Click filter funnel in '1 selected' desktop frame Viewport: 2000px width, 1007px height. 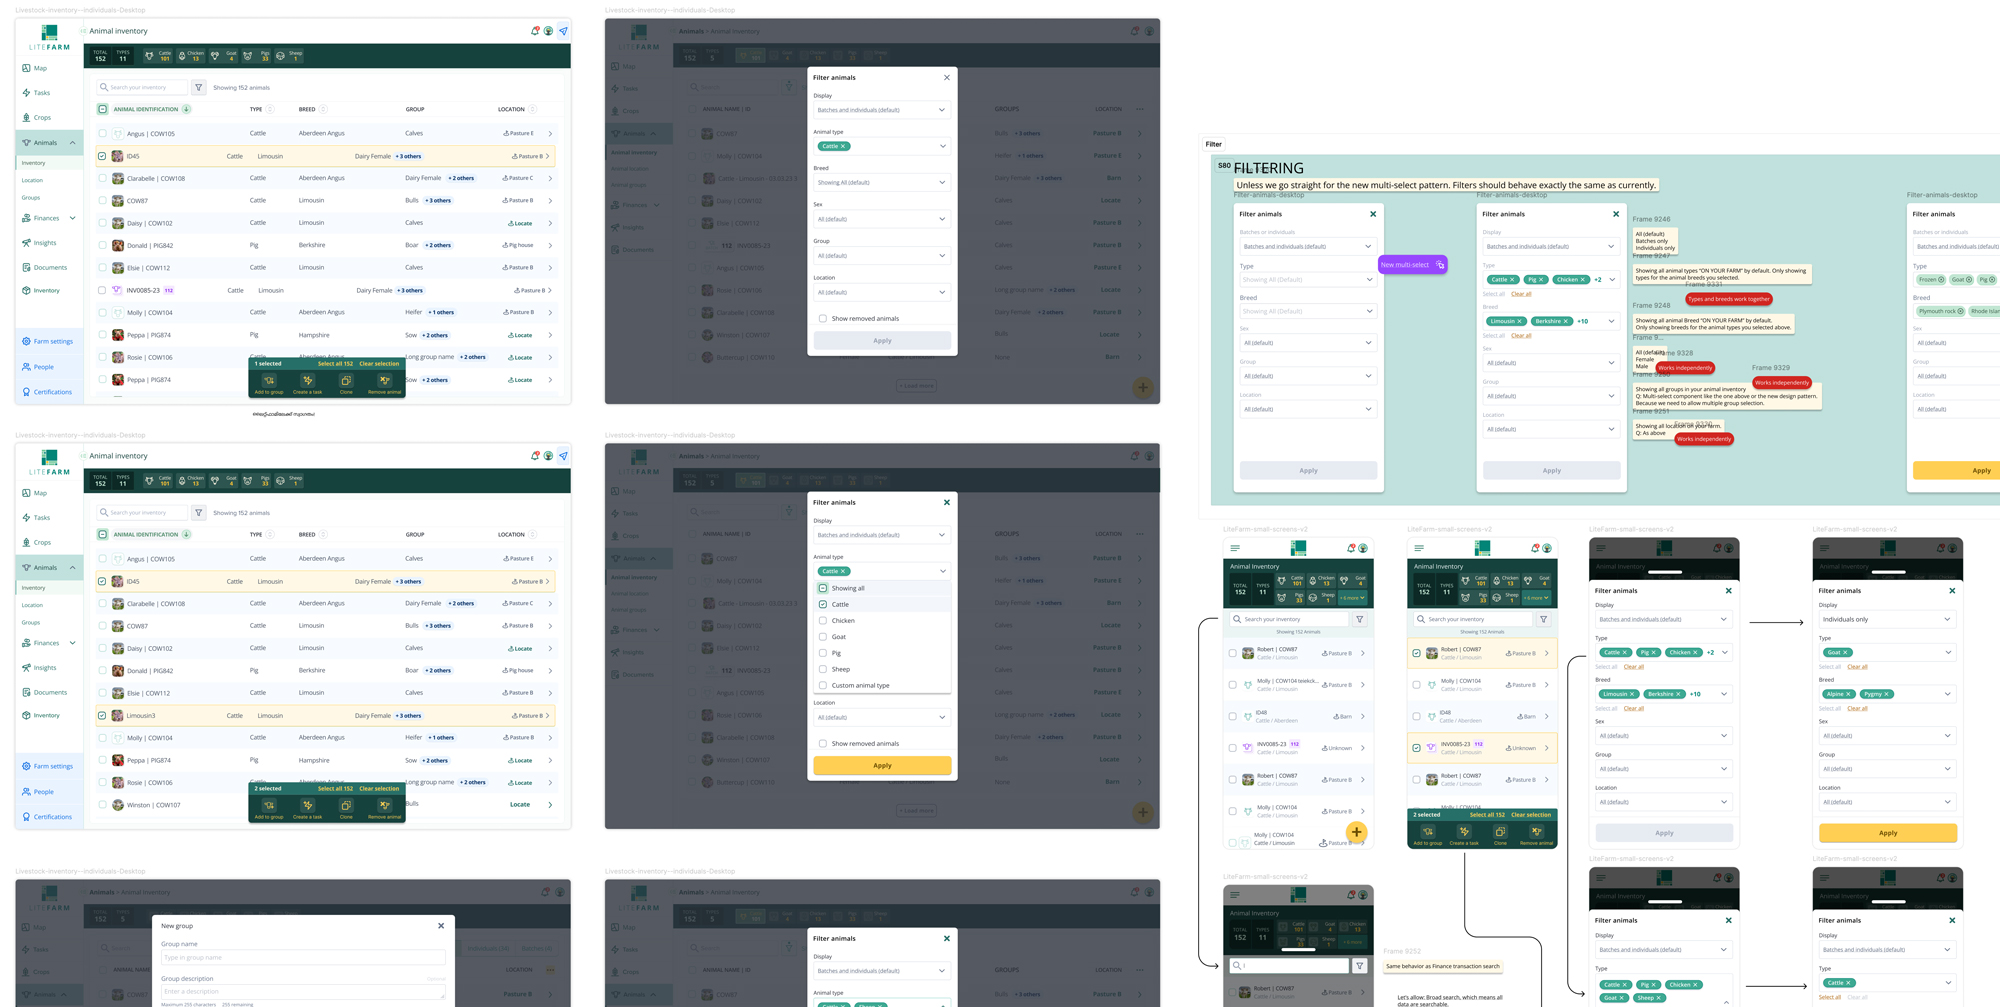tap(198, 87)
